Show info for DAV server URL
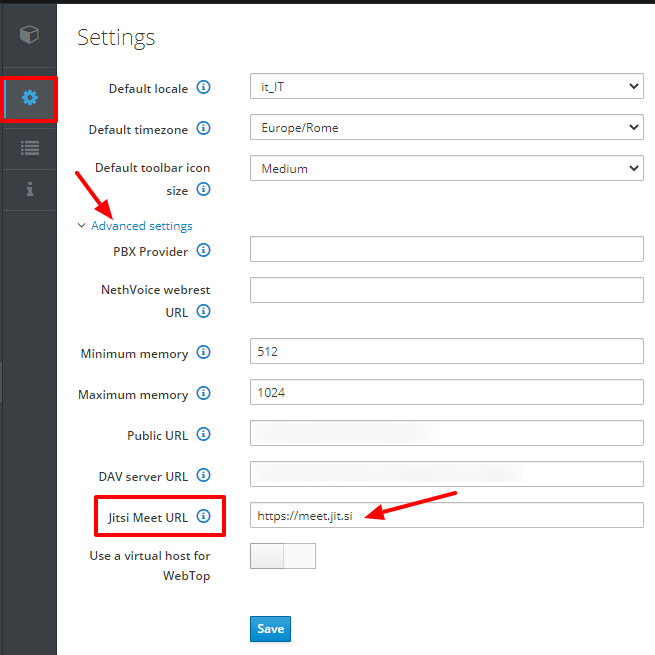 (203, 475)
